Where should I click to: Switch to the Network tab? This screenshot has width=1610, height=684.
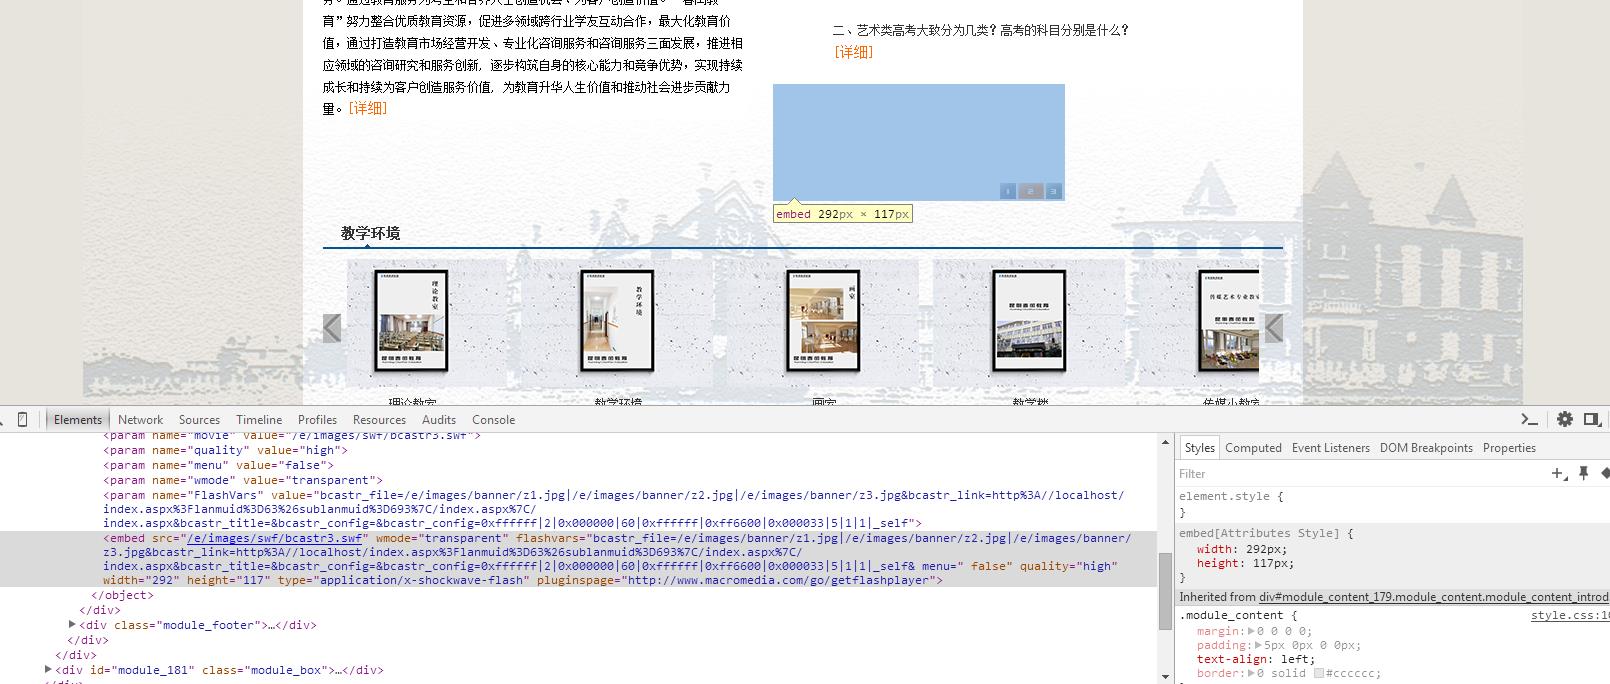(140, 420)
